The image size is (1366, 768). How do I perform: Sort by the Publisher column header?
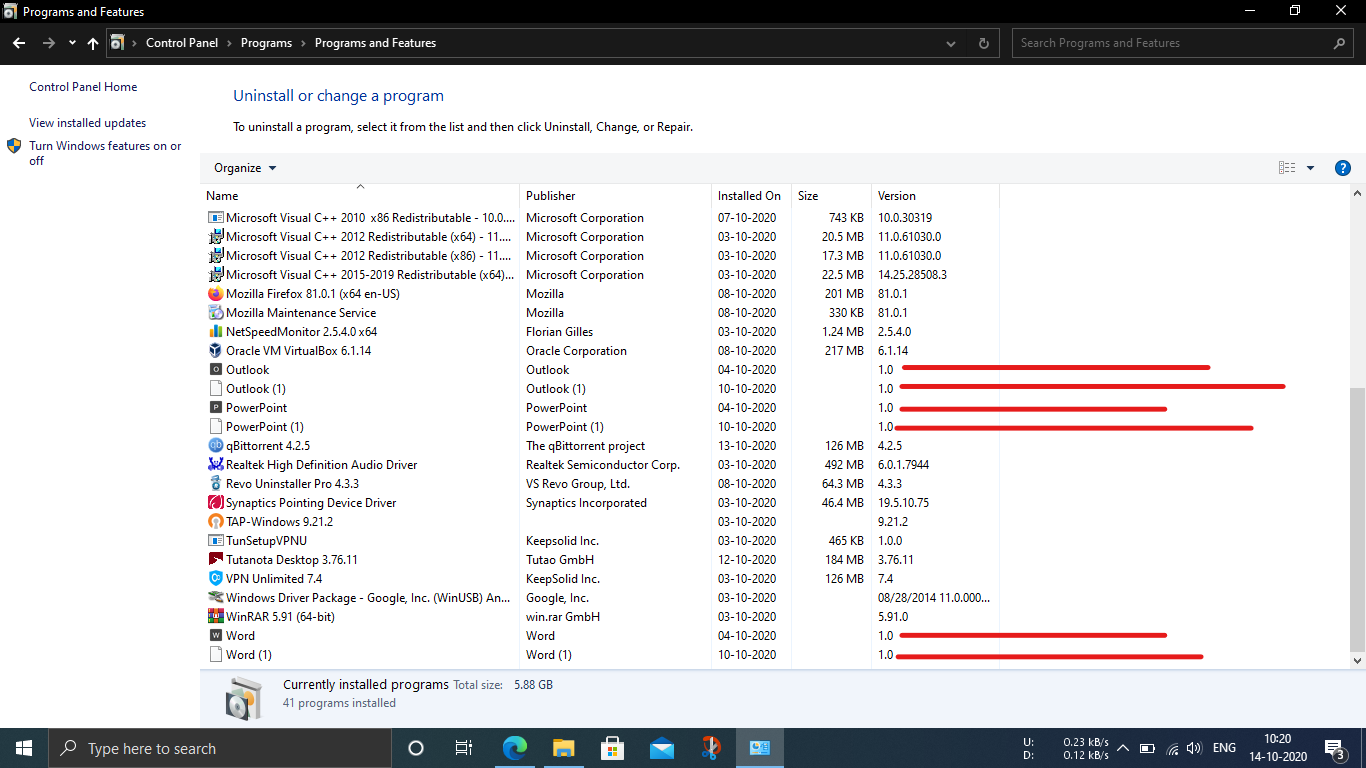616,196
